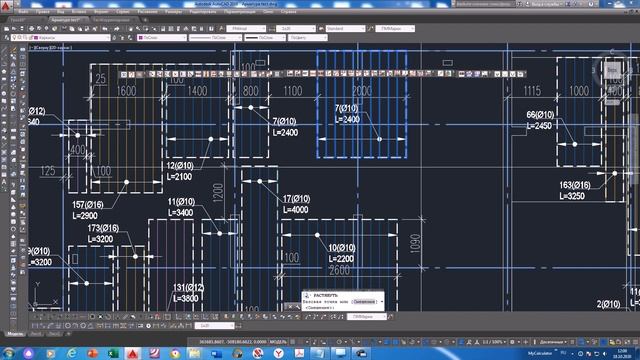Image resolution: width=640 pixels, height=360 pixels.
Task: Click the Верх face of ViewCube
Action: coord(612,70)
